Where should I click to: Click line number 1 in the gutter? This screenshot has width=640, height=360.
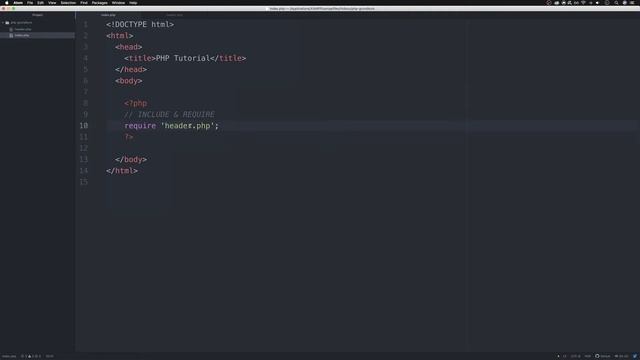click(x=85, y=24)
